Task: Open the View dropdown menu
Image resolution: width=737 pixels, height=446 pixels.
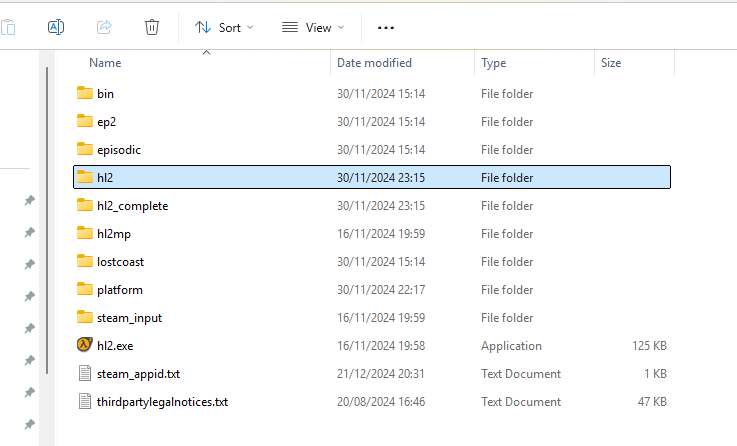Action: click(x=313, y=27)
